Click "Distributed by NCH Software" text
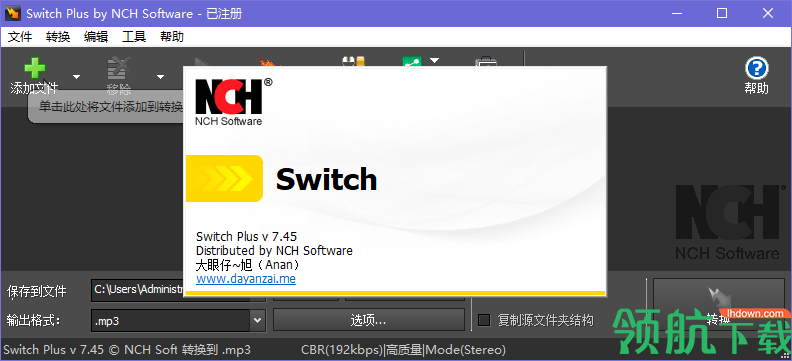The image size is (792, 361). point(274,250)
